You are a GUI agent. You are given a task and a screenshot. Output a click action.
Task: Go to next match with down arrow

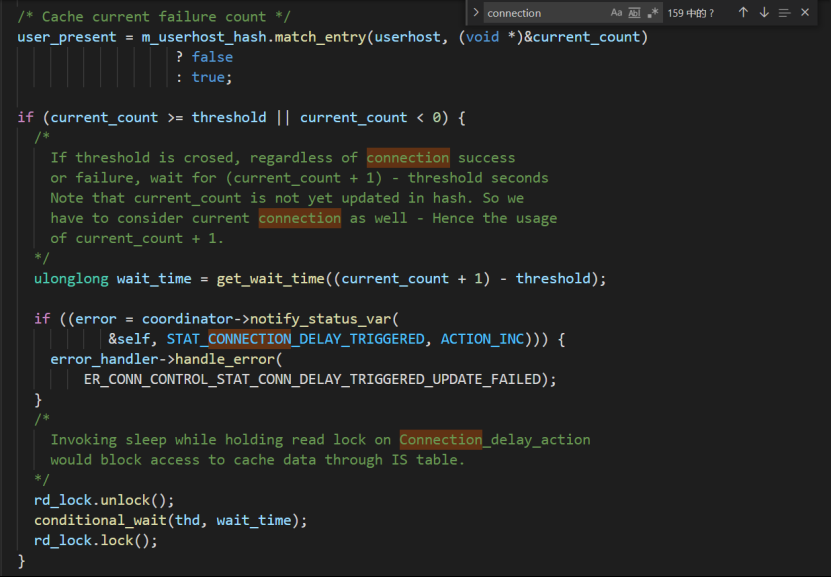coord(764,13)
